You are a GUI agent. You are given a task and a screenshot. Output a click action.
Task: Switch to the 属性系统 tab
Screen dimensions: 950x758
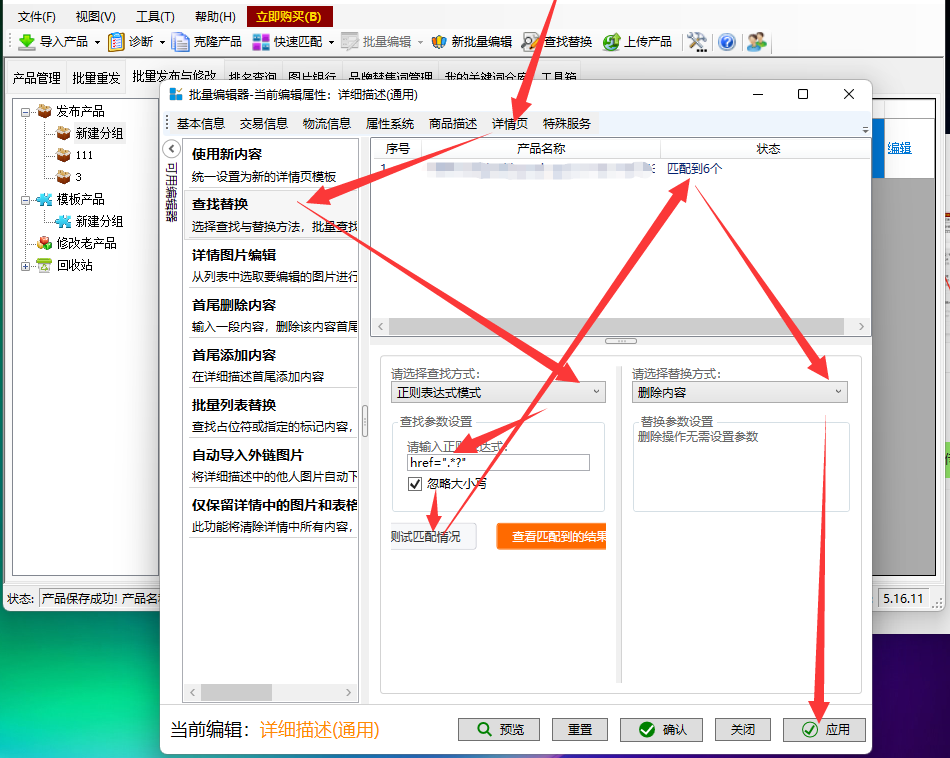(x=390, y=124)
